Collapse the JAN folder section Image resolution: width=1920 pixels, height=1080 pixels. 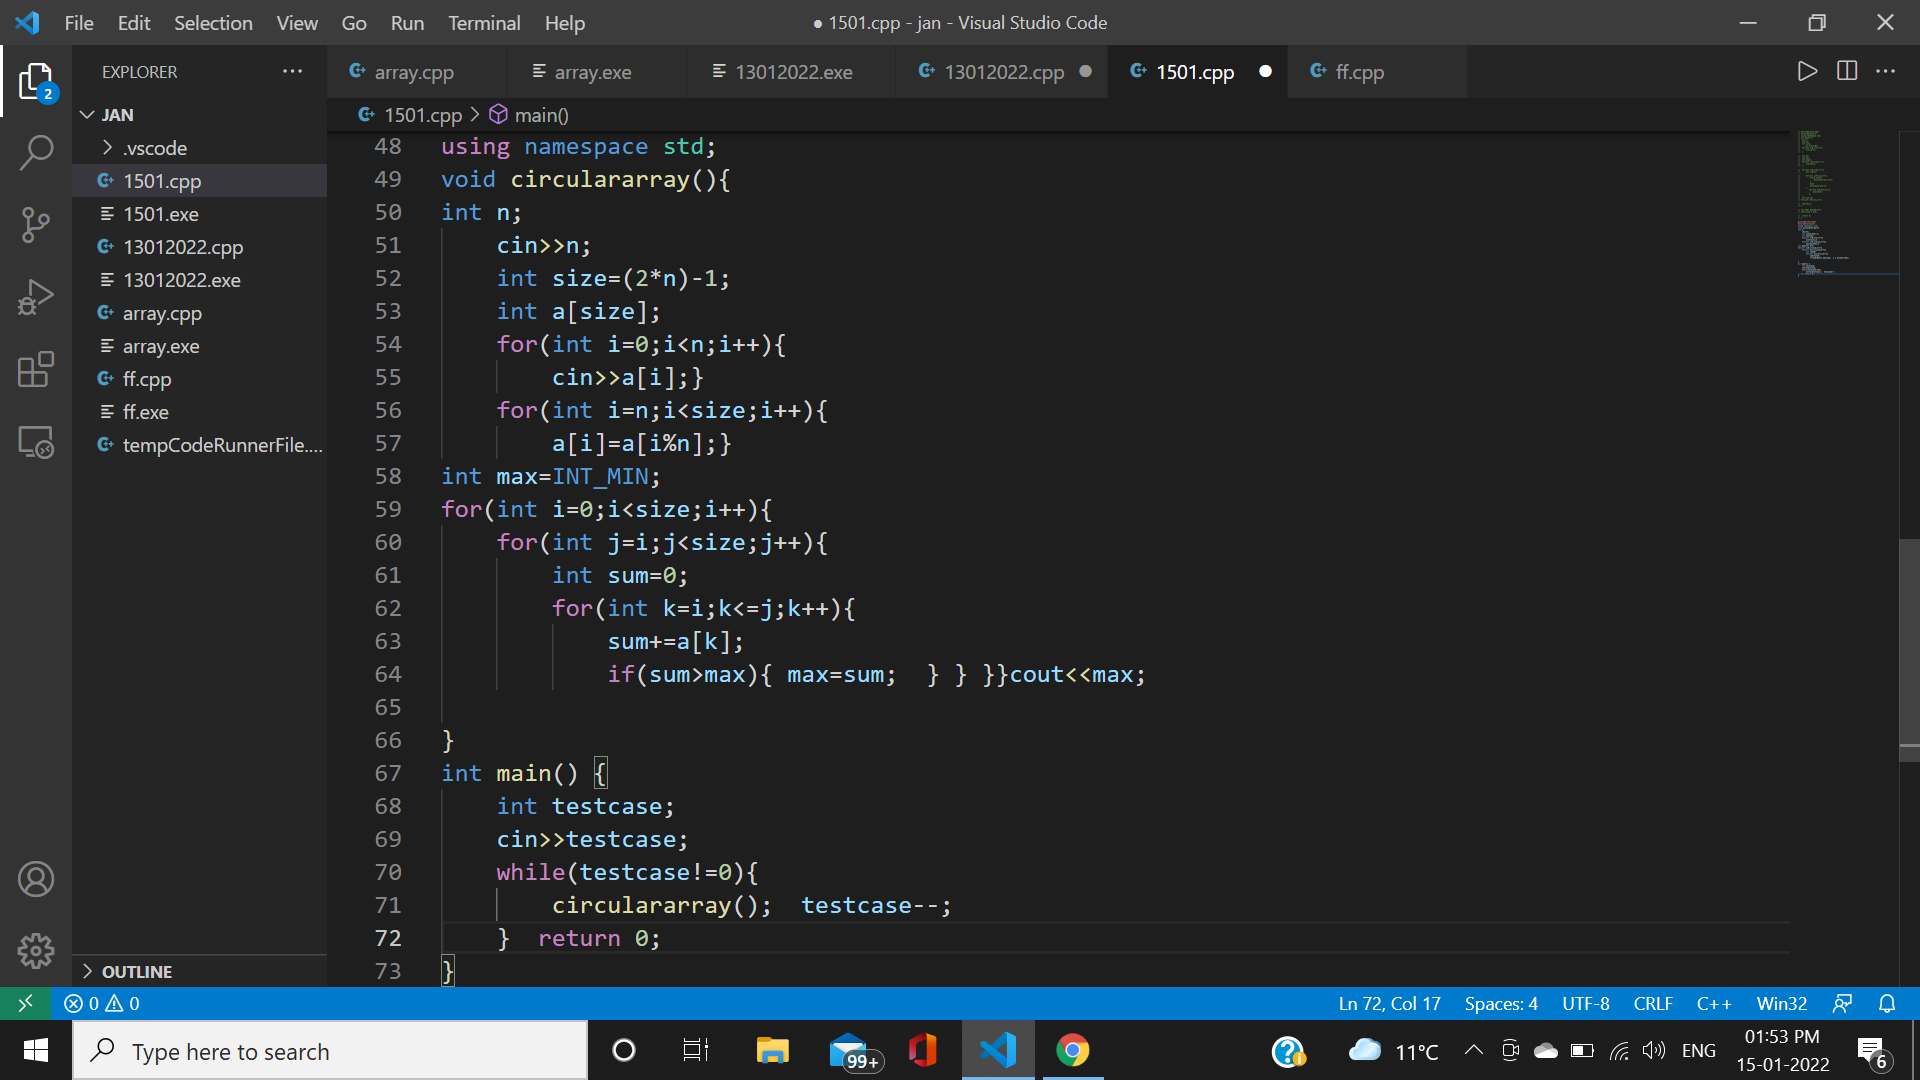point(117,115)
